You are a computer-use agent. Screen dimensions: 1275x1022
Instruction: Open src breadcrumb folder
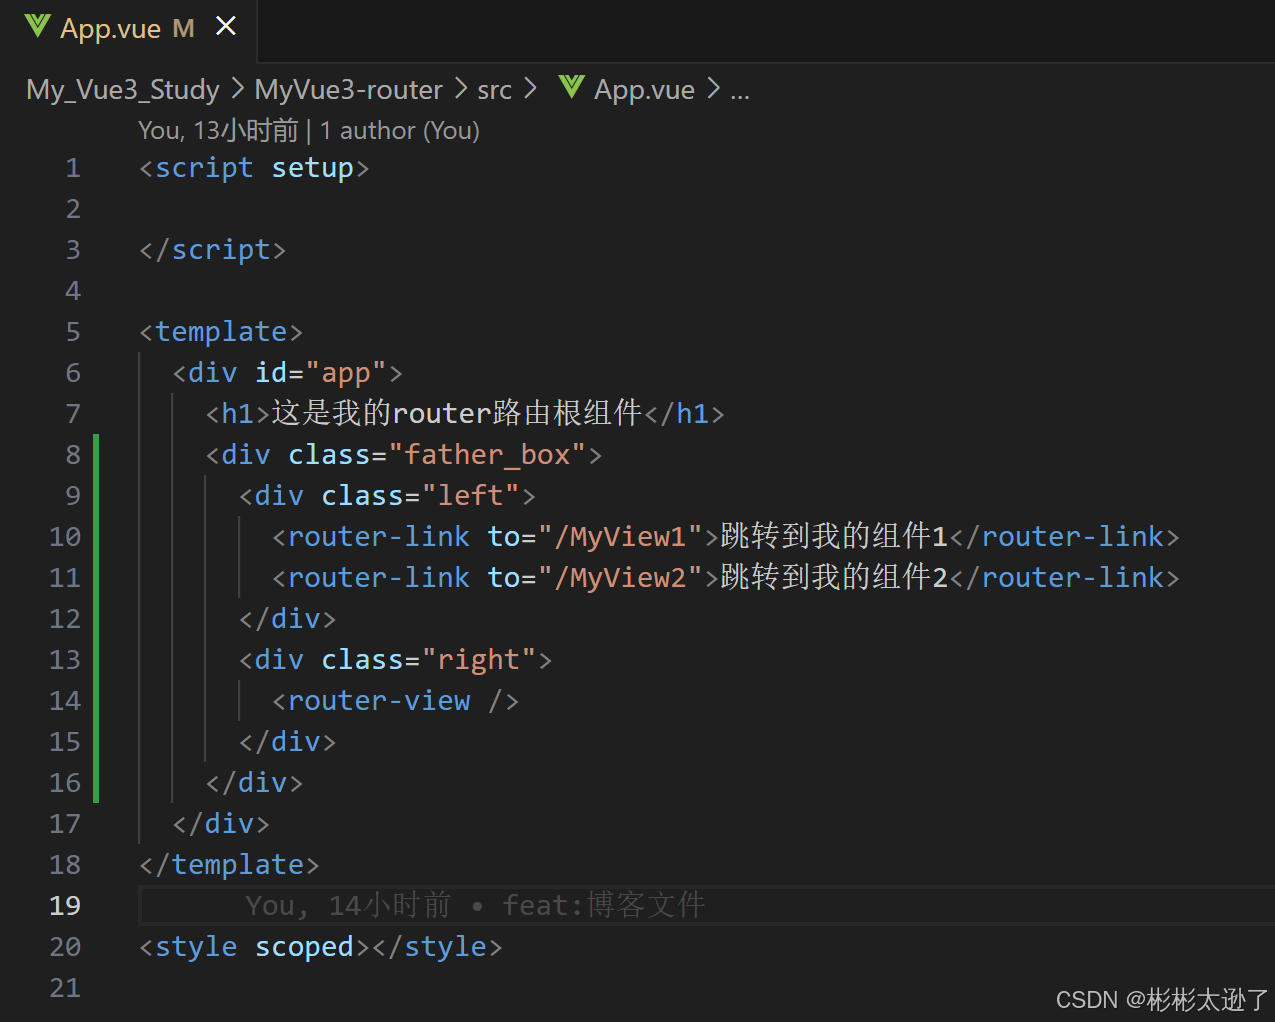(494, 90)
